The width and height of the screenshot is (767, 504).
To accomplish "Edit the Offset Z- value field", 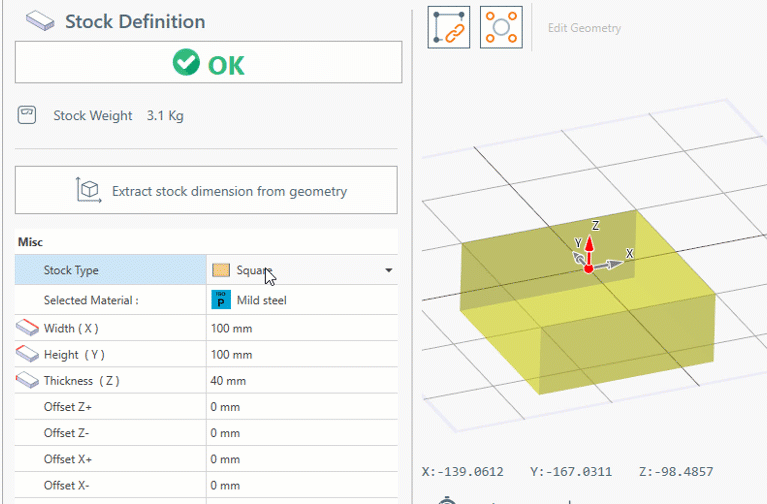I will tap(302, 433).
